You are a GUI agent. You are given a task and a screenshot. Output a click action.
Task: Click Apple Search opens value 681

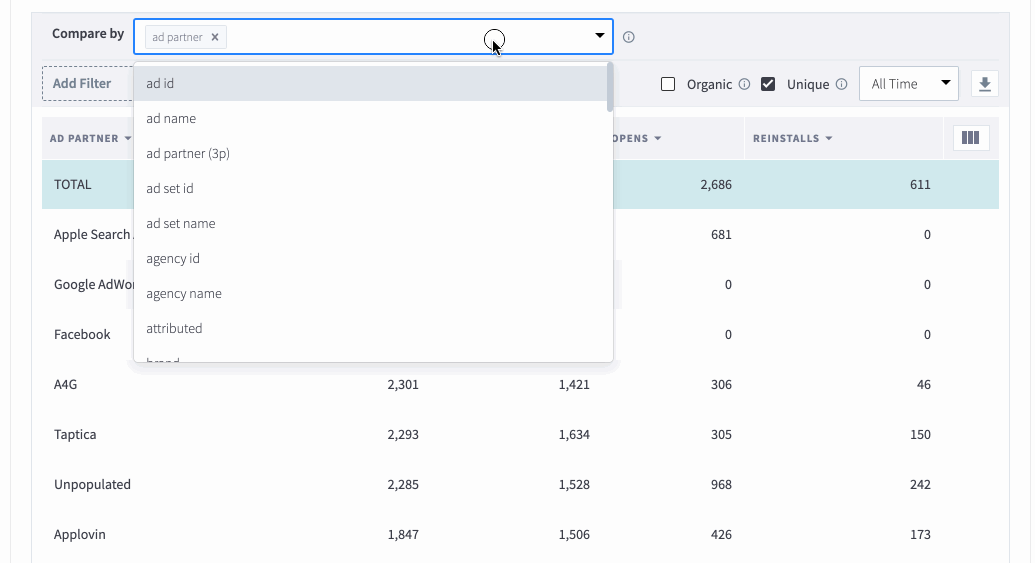pyautogui.click(x=721, y=234)
